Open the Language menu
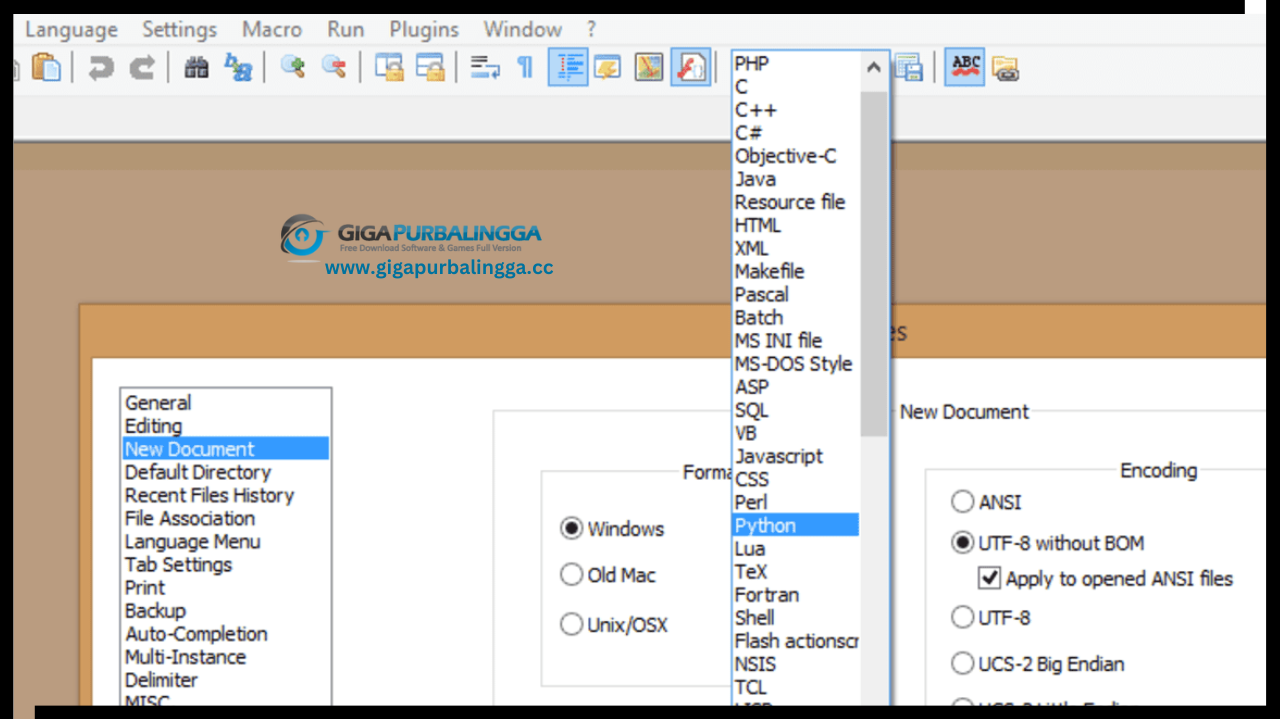This screenshot has height=719, width=1280. pos(70,30)
